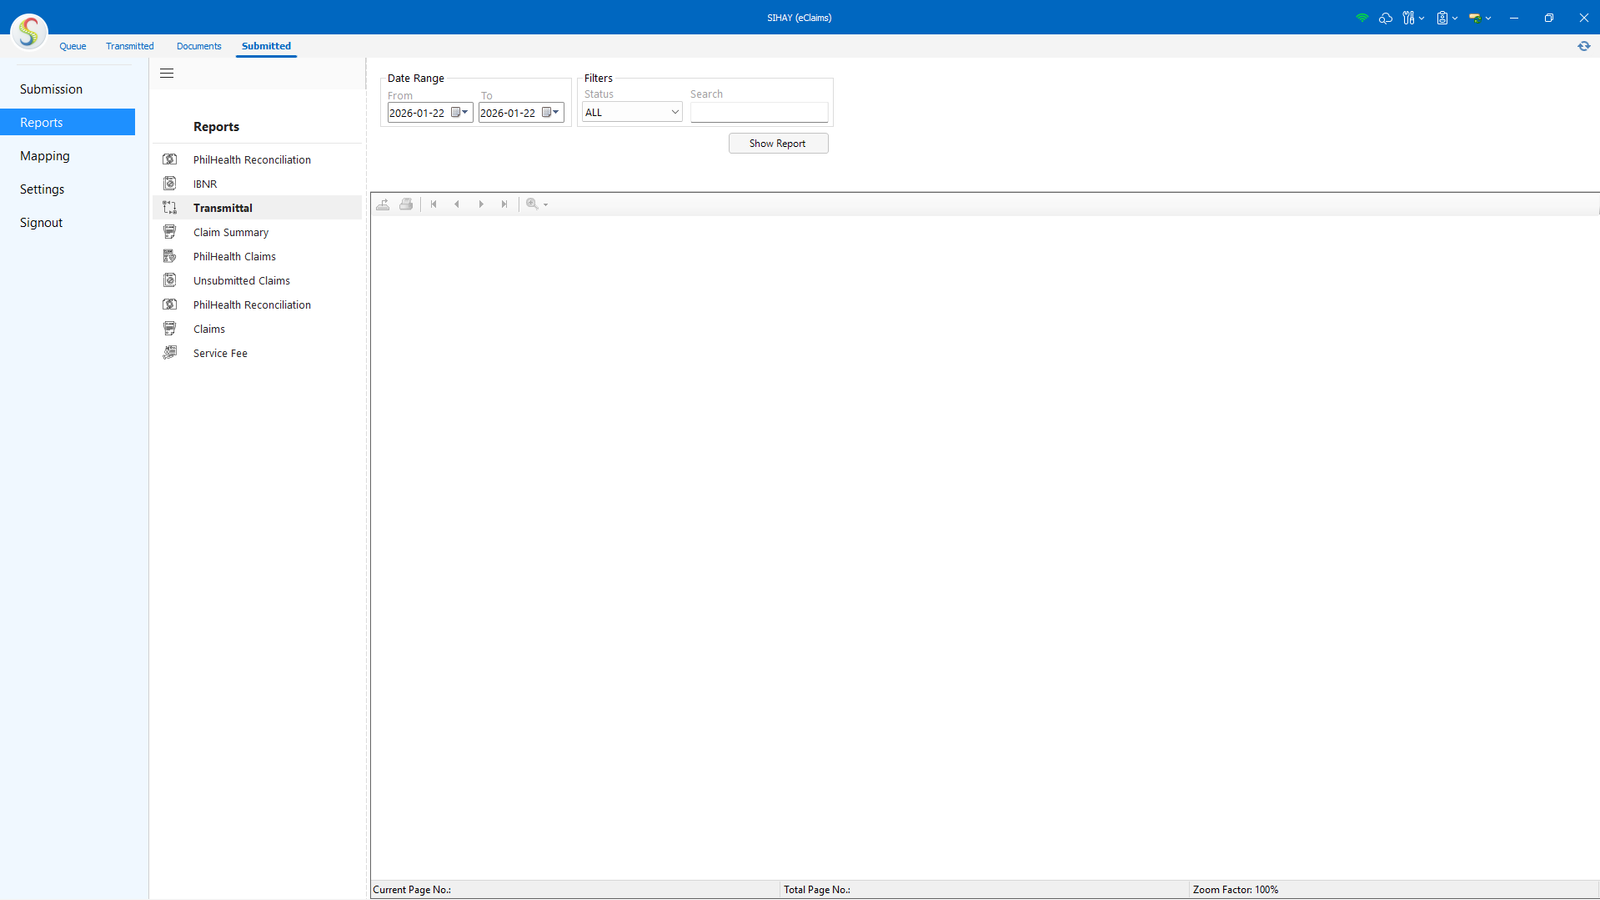
Task: Click the cloud search icon in title bar
Action: pyautogui.click(x=1385, y=18)
